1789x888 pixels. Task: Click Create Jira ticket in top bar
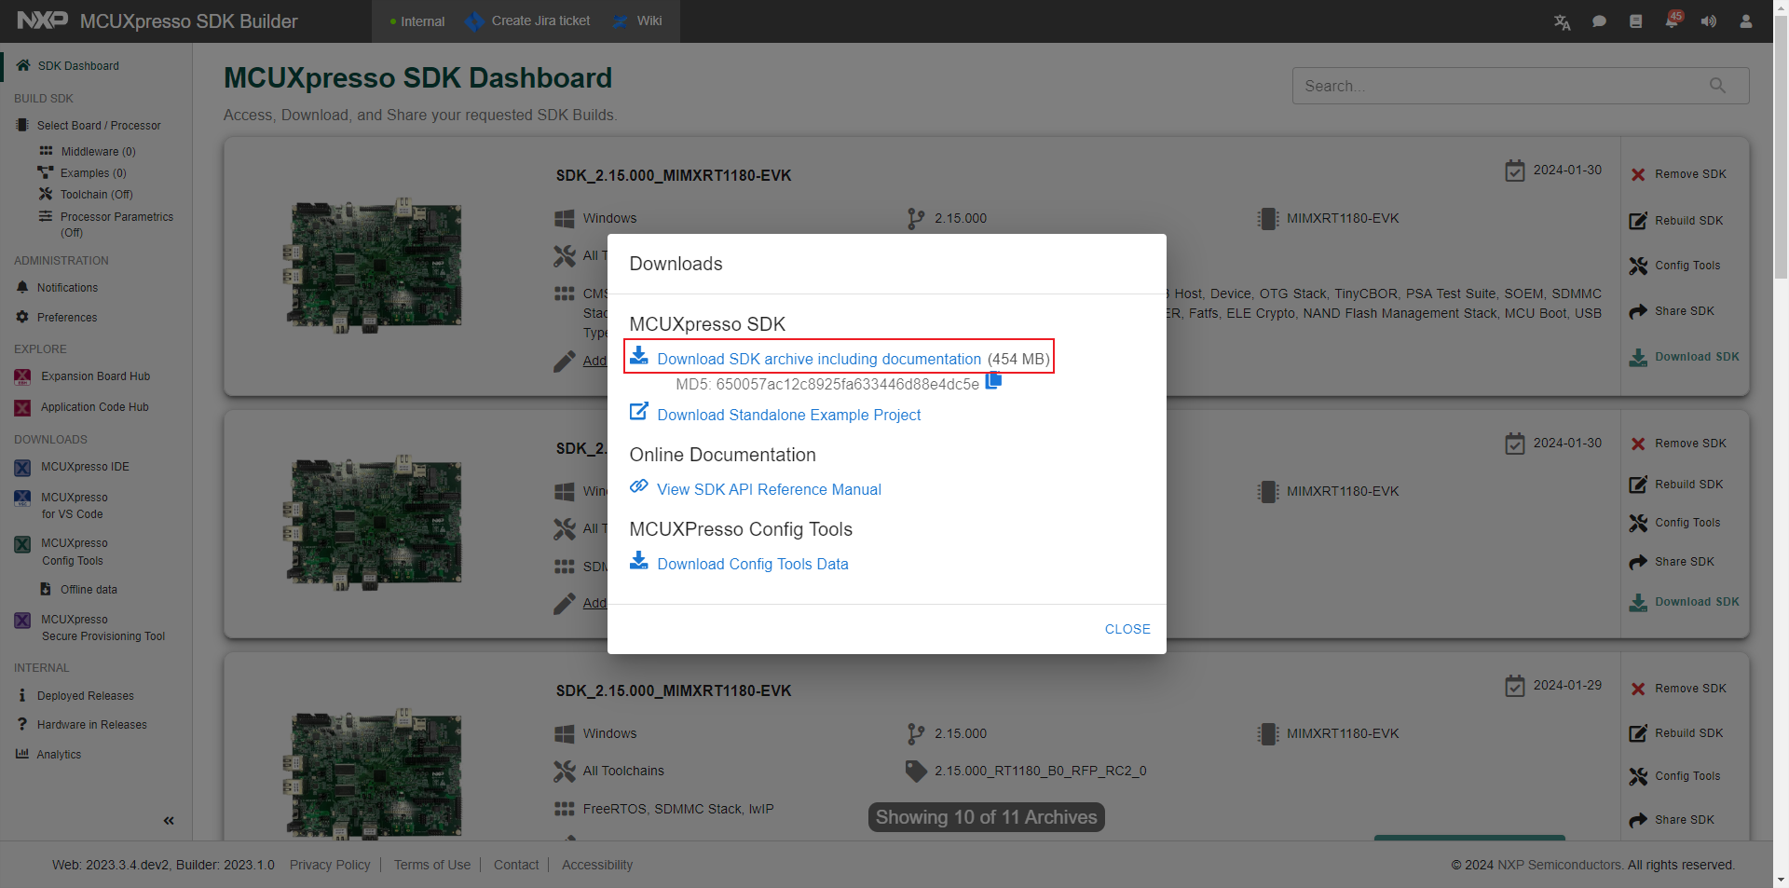[540, 21]
